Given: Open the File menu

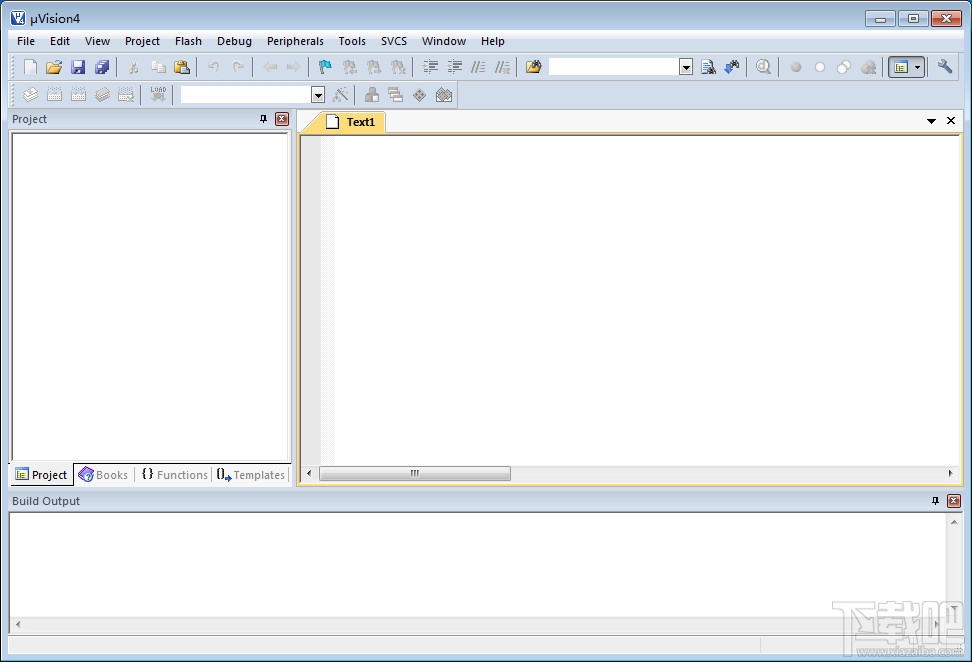Looking at the screenshot, I should pos(26,41).
